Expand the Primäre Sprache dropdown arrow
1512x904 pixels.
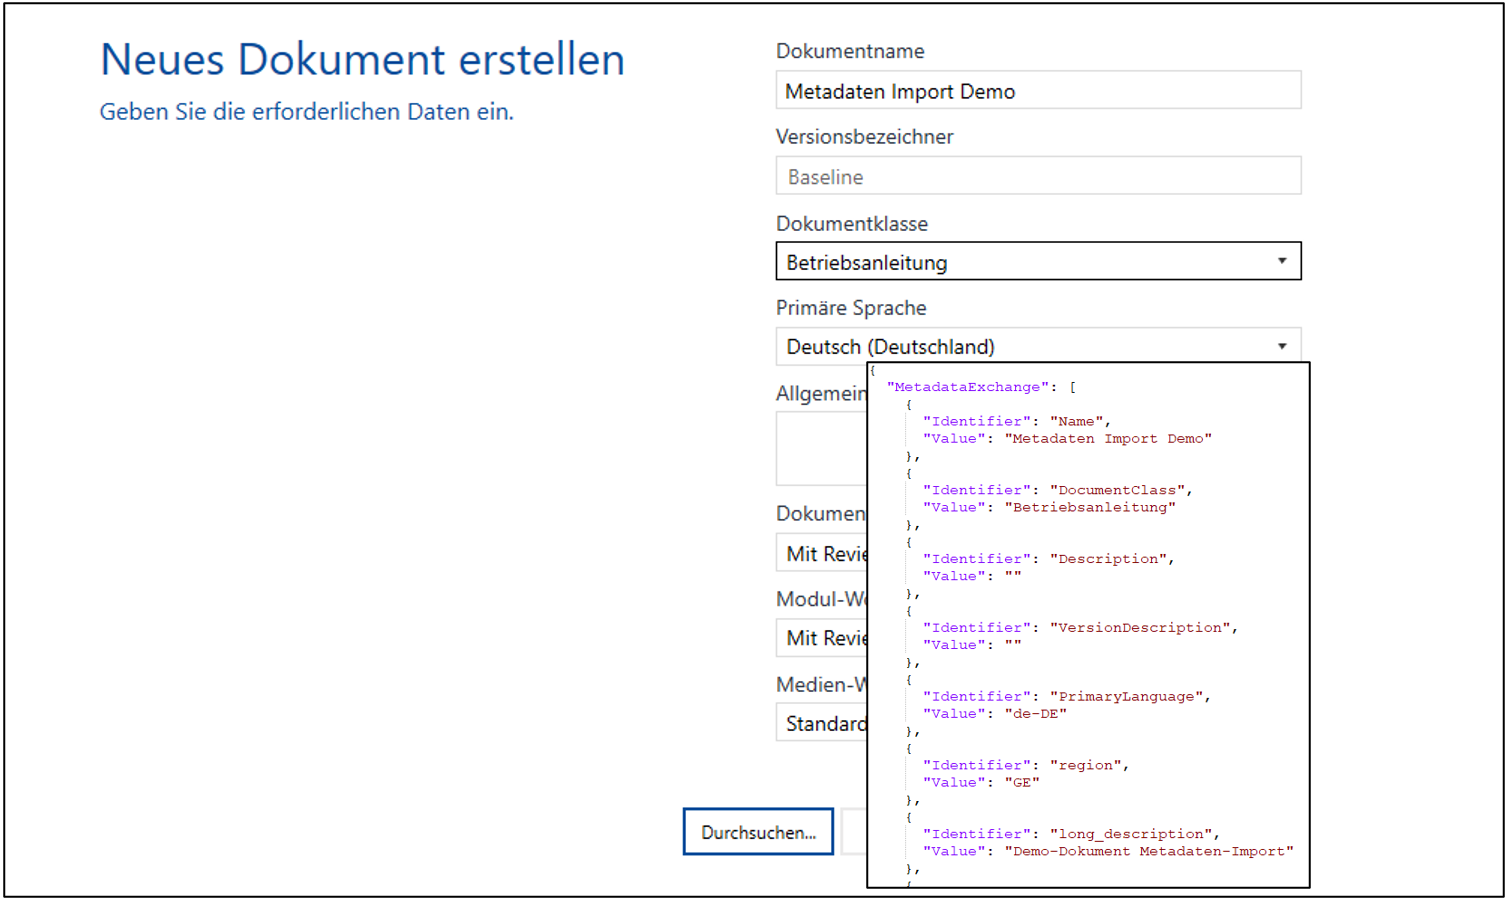(1281, 347)
